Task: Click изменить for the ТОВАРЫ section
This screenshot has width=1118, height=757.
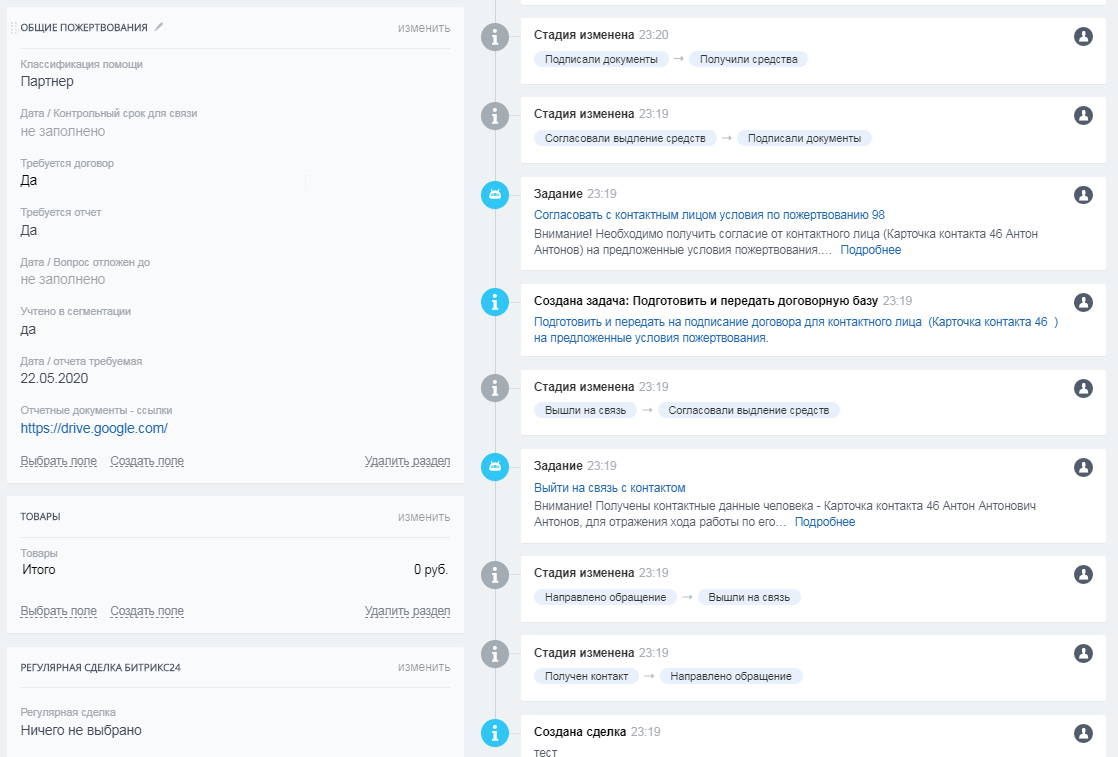Action: tap(423, 517)
